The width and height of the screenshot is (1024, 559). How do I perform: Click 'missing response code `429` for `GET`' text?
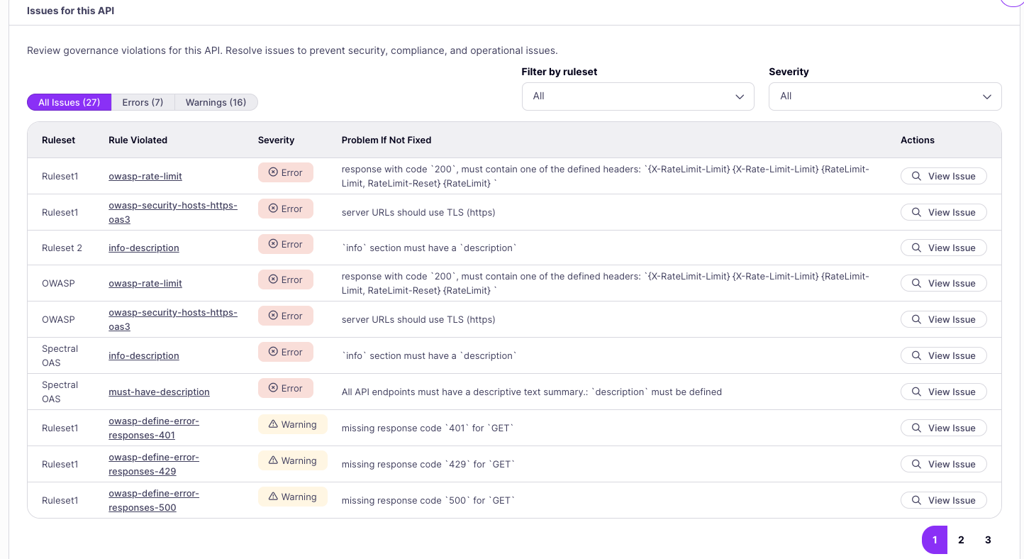click(x=428, y=464)
